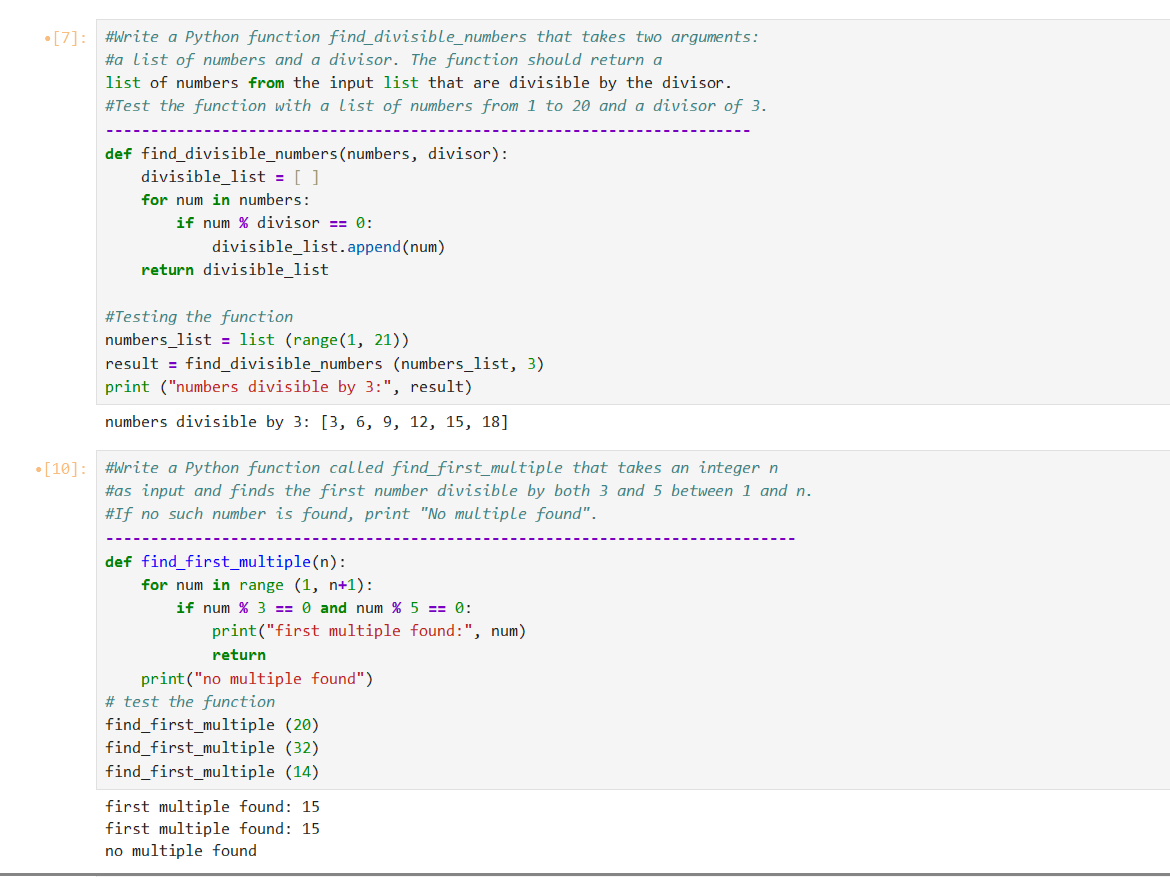The height and width of the screenshot is (877, 1170).
Task: Click the line 'return divisible_list'
Action: pyautogui.click(x=234, y=270)
